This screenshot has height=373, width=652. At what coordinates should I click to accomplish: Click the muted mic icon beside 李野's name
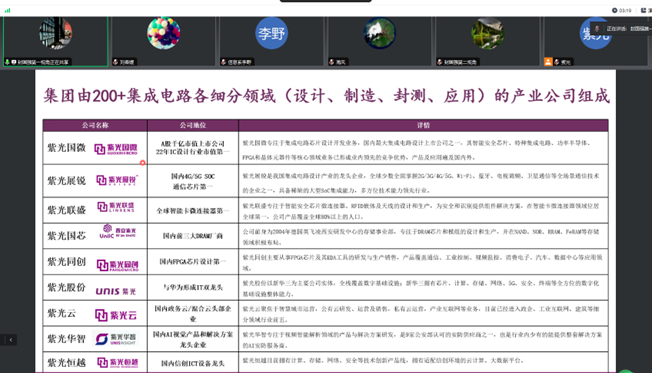pyautogui.click(x=223, y=62)
